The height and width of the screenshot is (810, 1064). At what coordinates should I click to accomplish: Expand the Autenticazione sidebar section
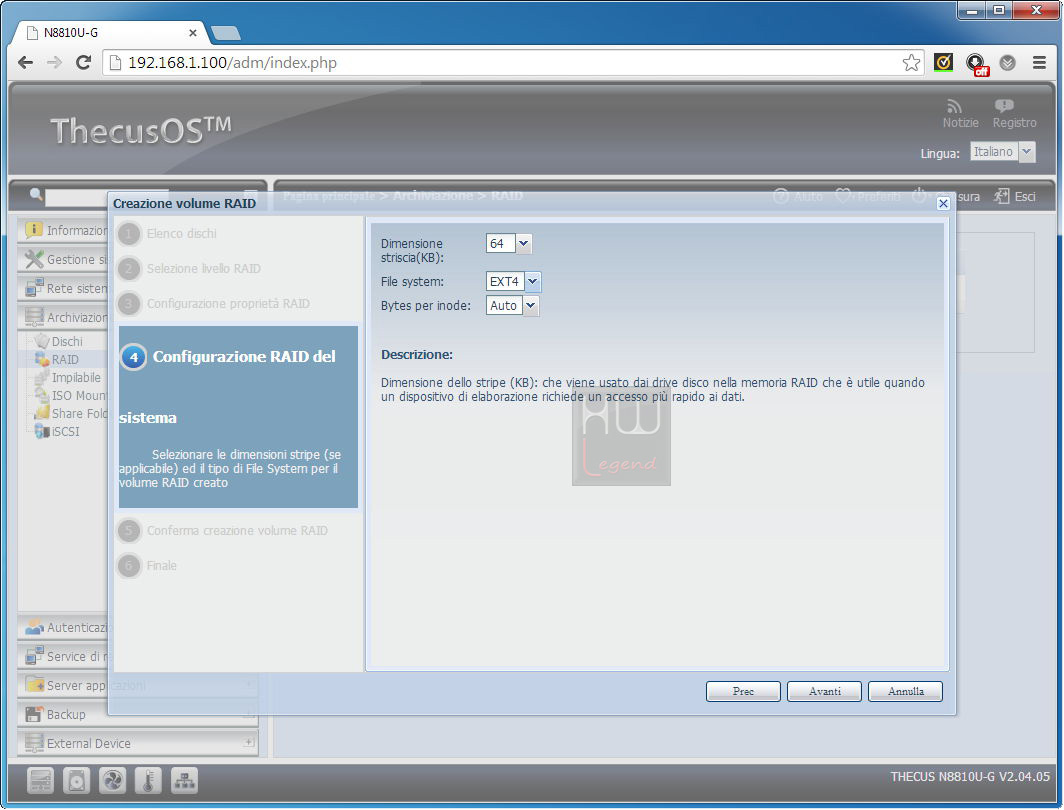(x=64, y=628)
